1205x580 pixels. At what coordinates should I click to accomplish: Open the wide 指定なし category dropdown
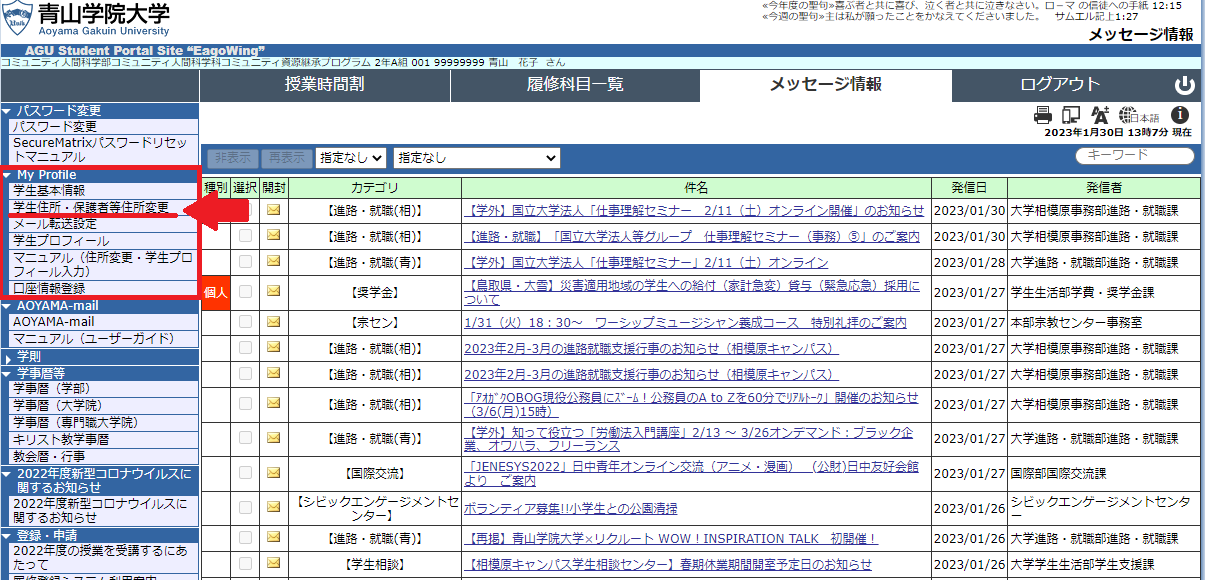(477, 157)
